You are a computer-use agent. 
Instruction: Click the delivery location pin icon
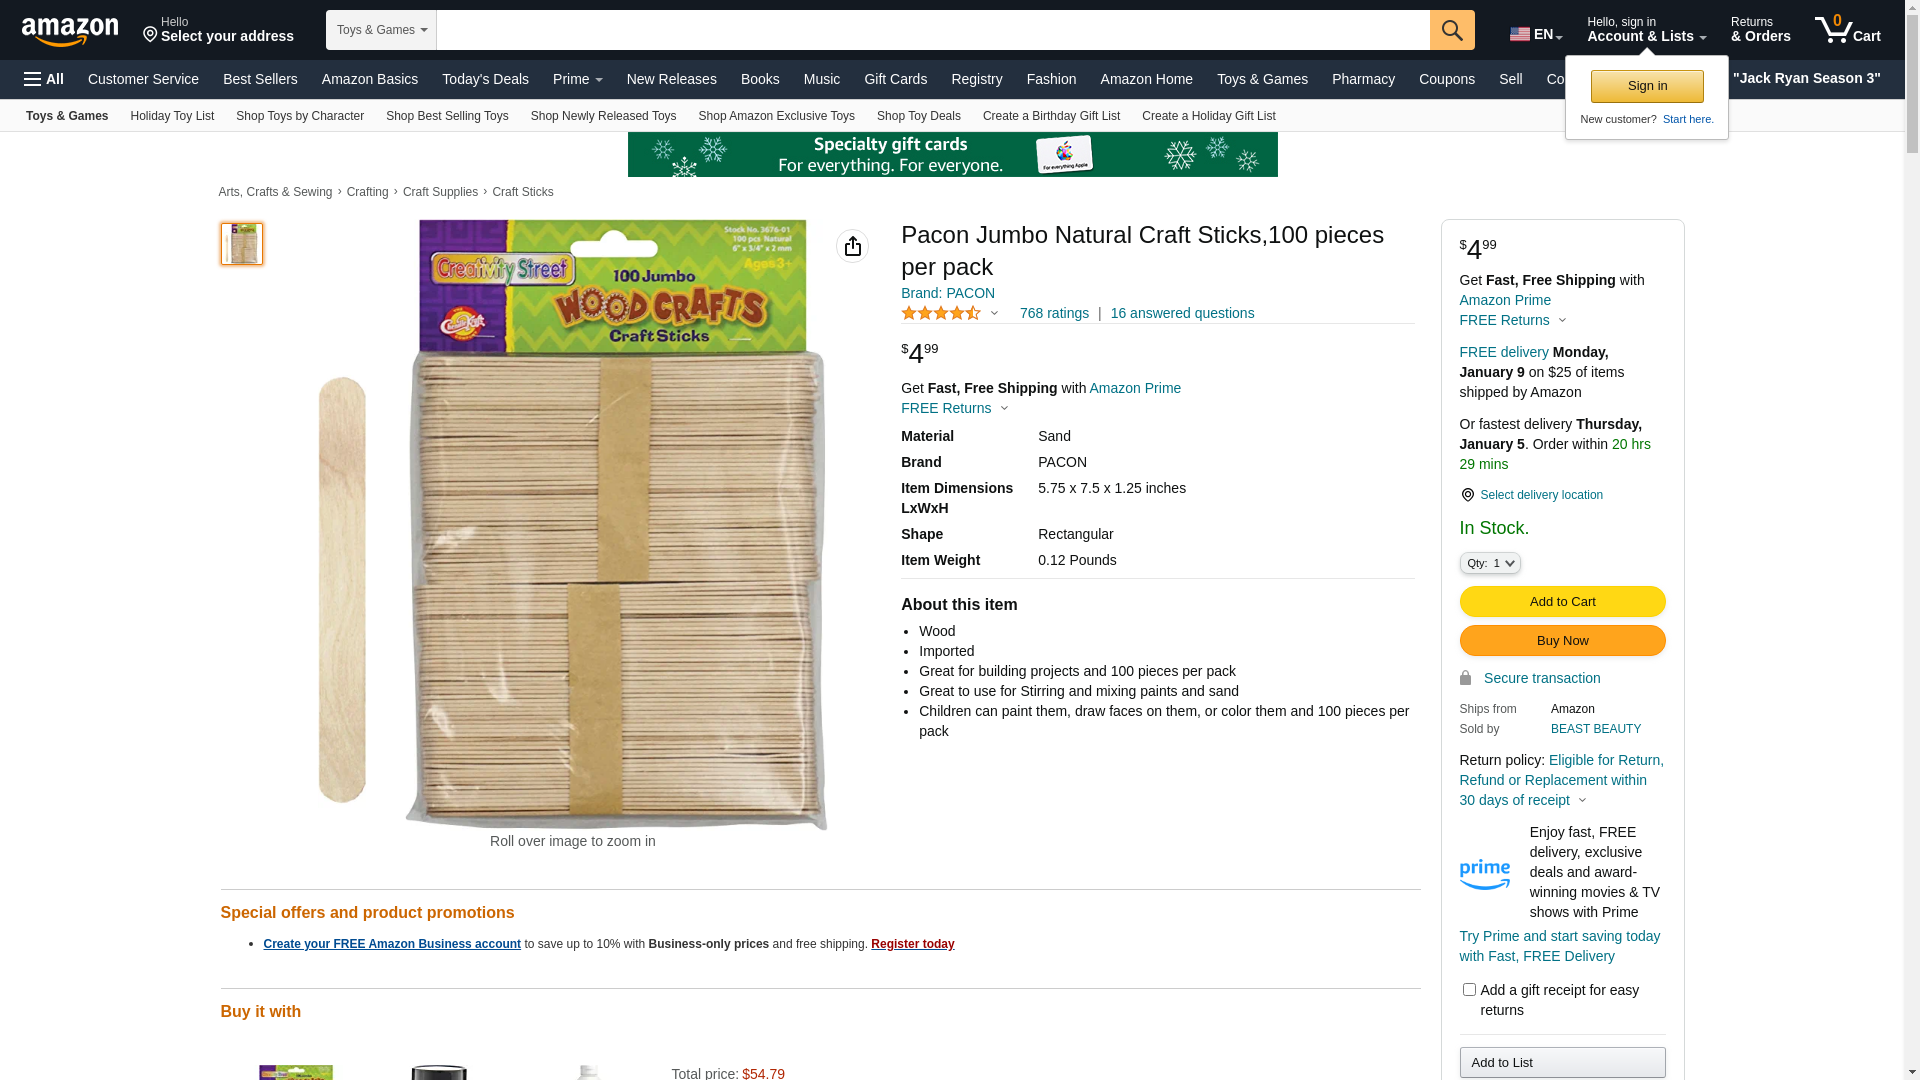point(1467,495)
